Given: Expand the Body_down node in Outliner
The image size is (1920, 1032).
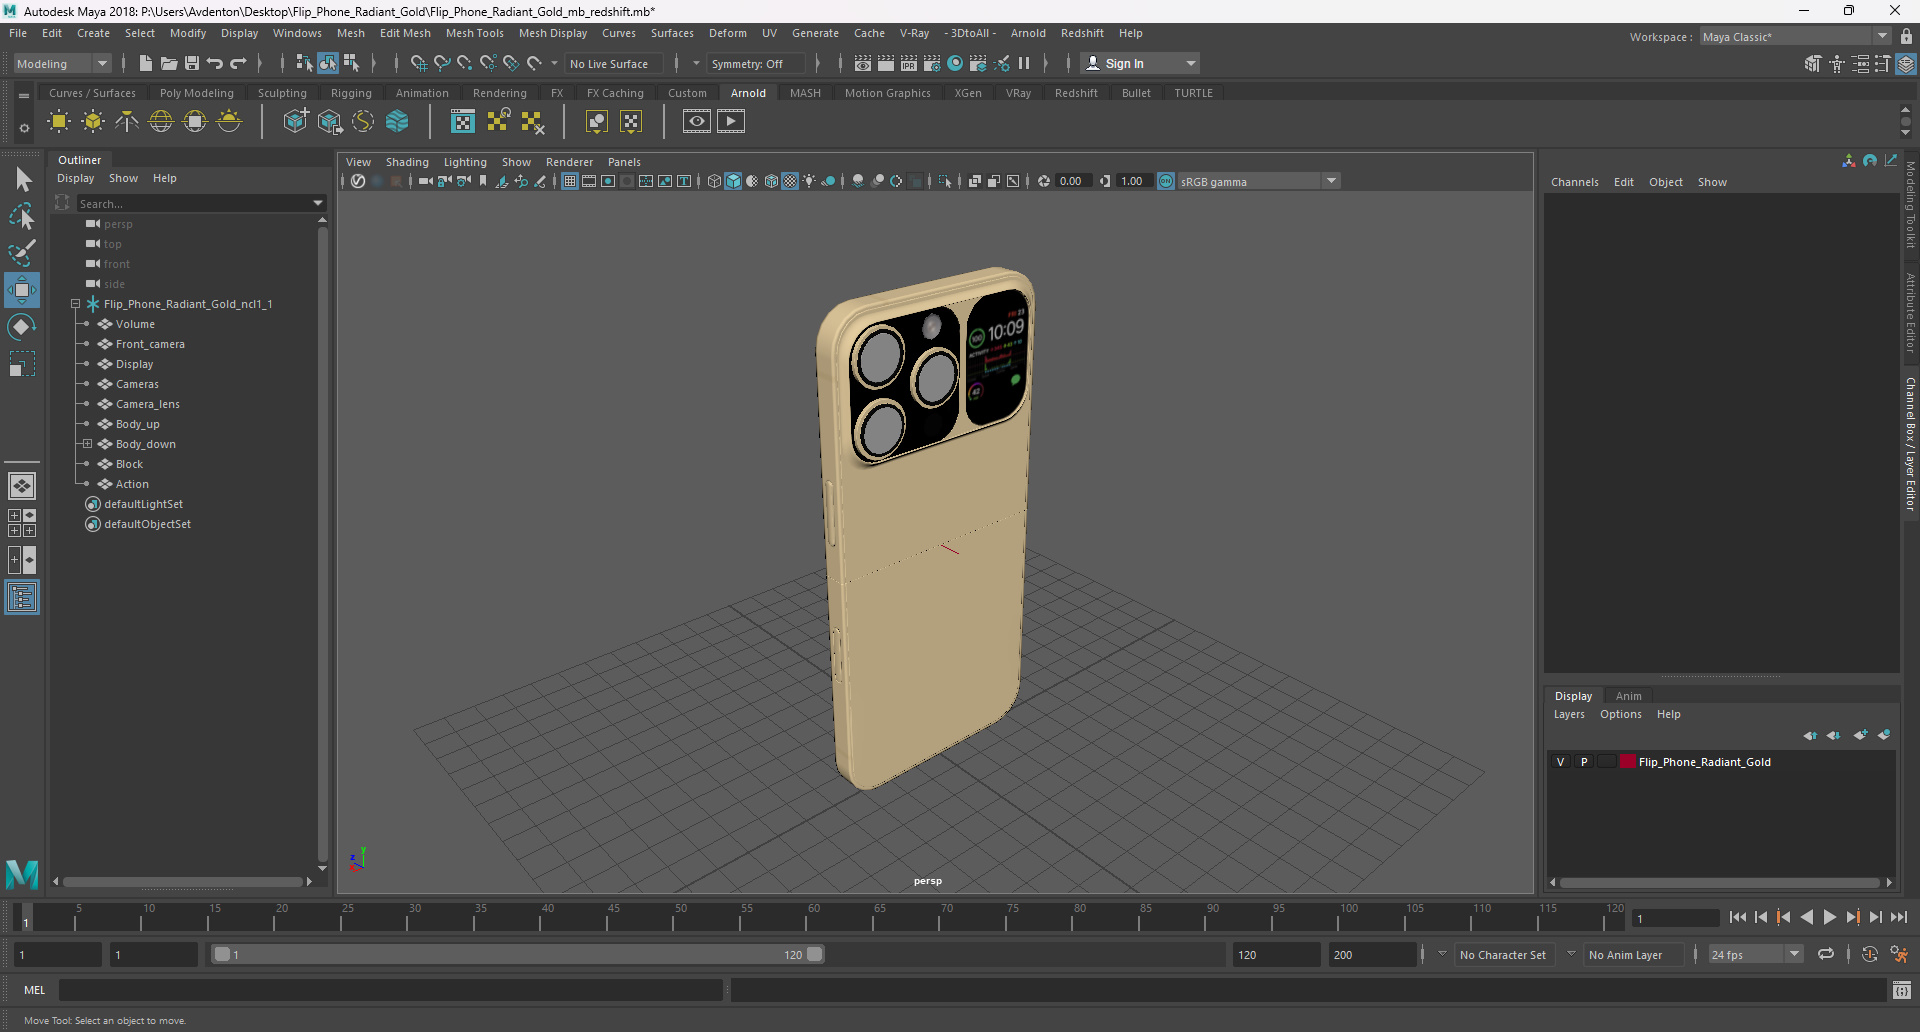Looking at the screenshot, I should pyautogui.click(x=87, y=444).
